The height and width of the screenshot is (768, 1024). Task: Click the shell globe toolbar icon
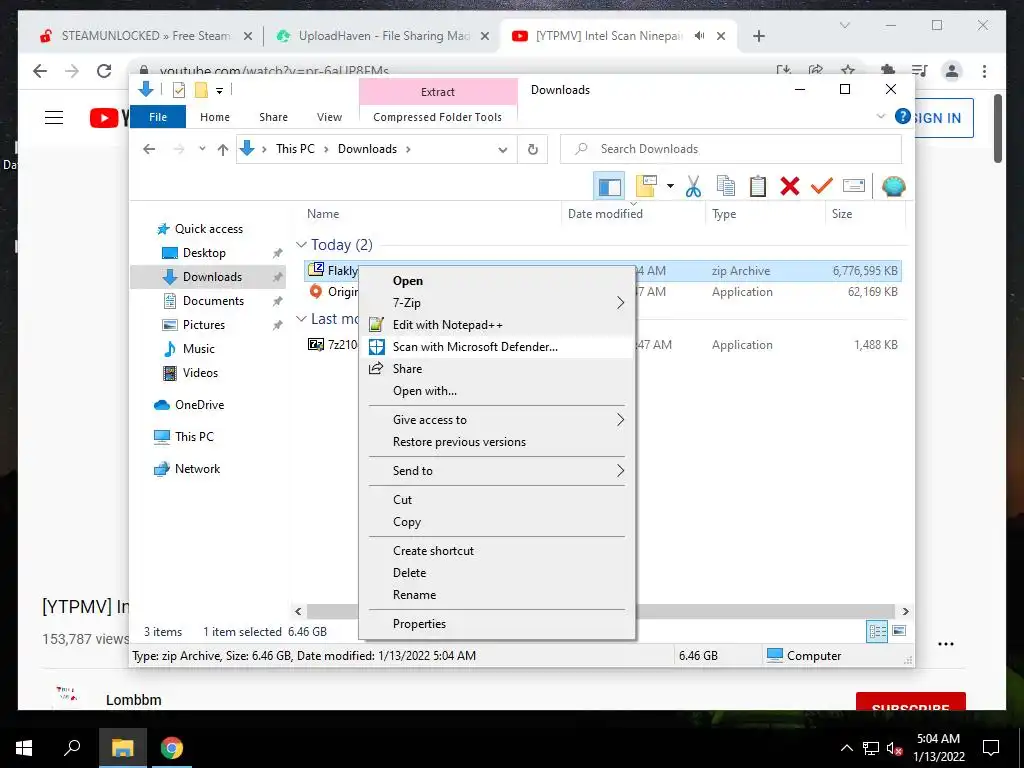pos(893,187)
